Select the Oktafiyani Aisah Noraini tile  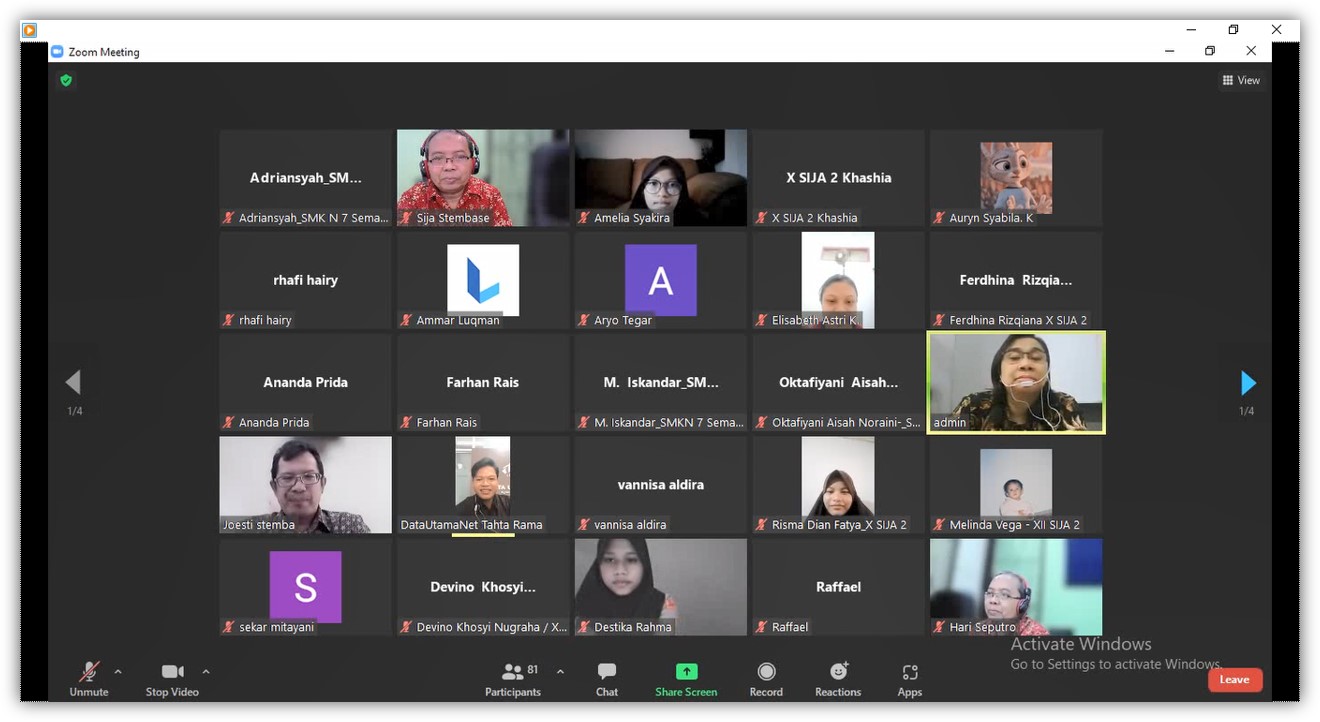tap(838, 382)
